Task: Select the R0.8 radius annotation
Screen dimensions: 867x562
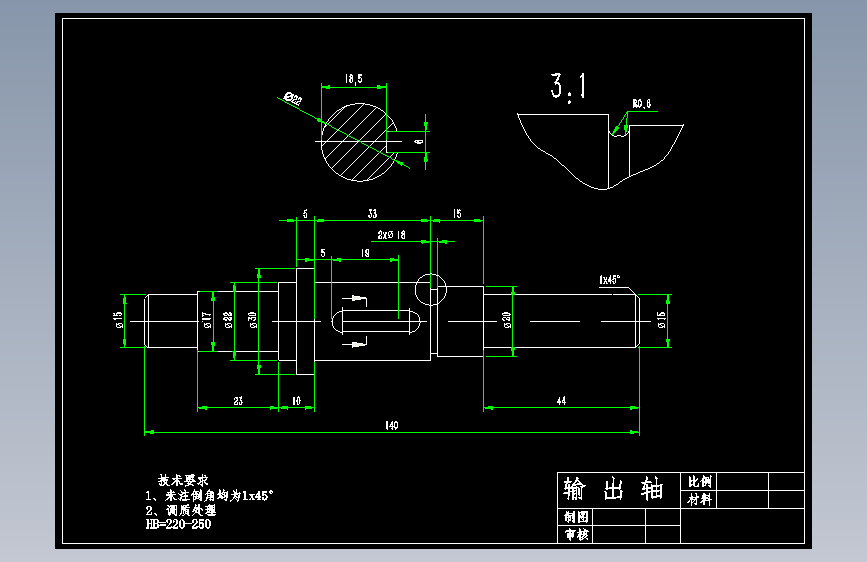Action: click(x=642, y=103)
